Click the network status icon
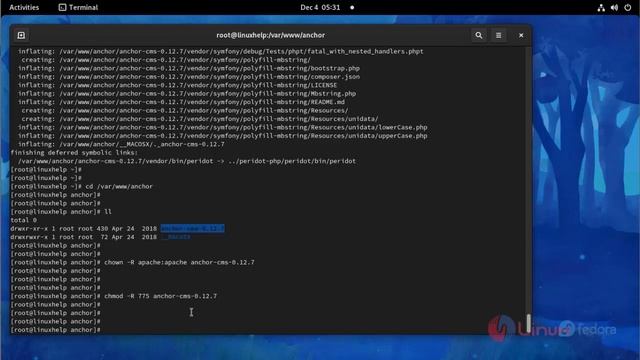 (601, 7)
